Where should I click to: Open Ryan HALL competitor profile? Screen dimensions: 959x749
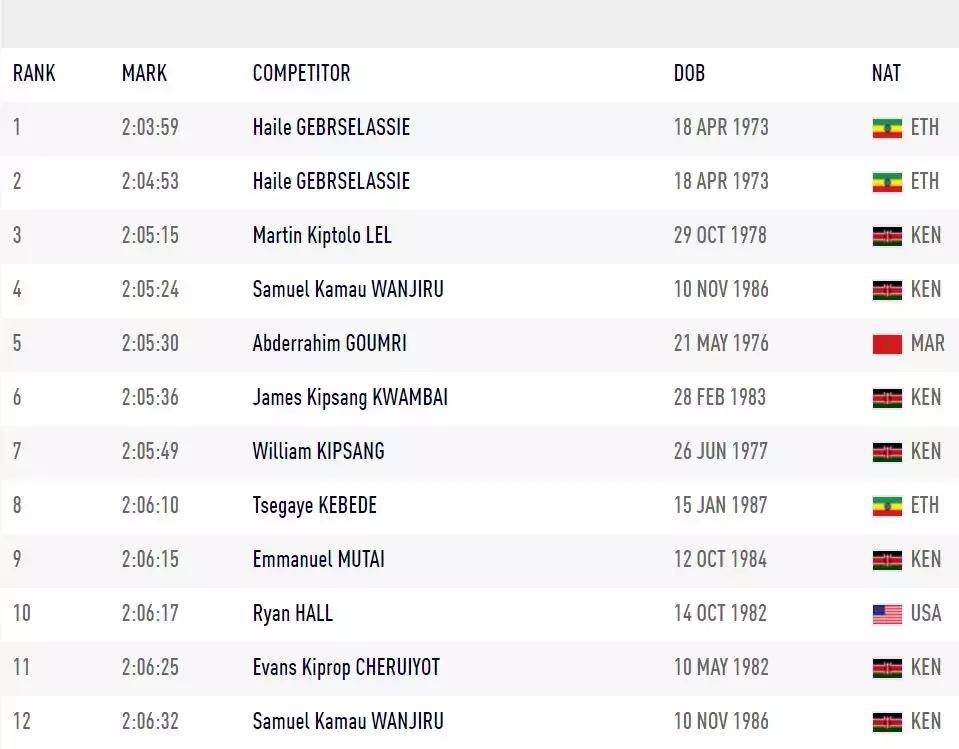293,613
